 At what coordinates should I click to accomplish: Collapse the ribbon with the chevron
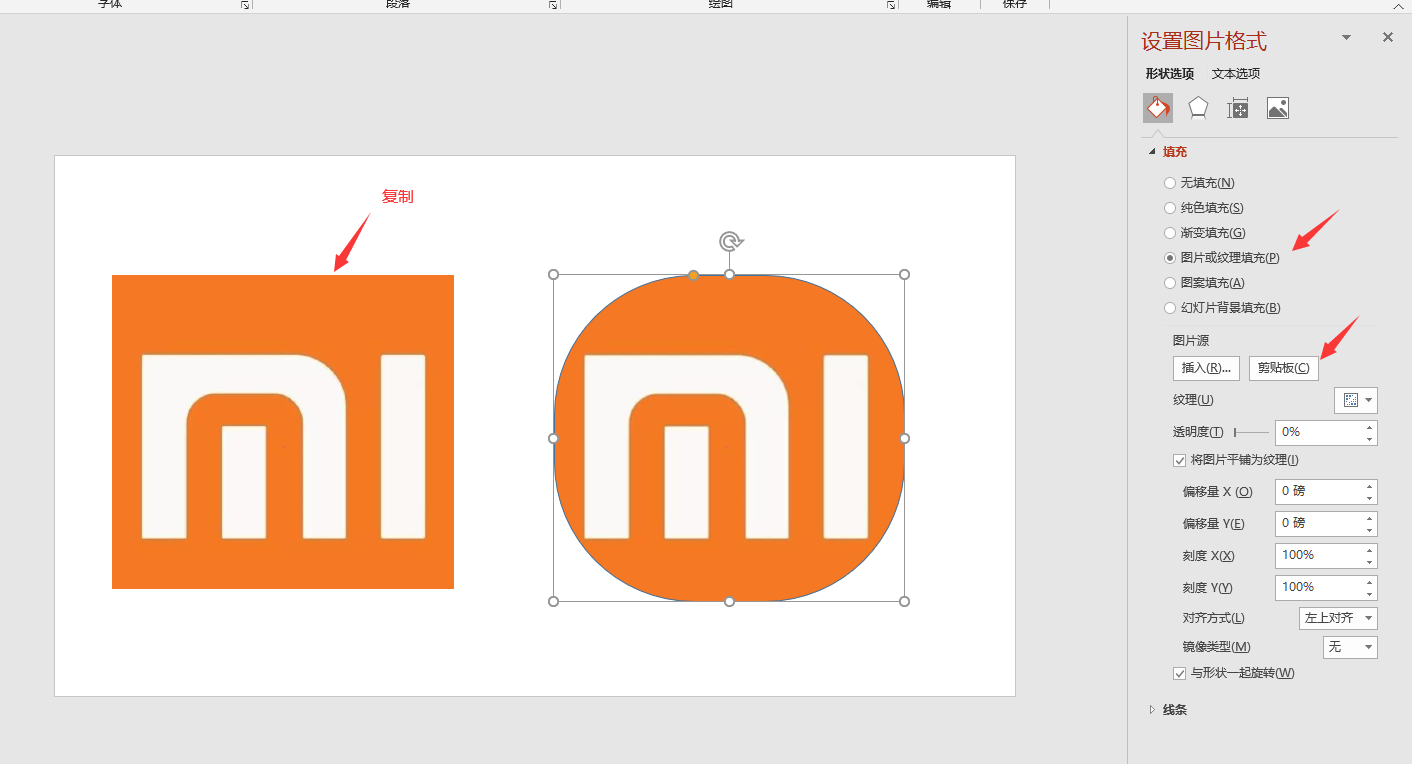tap(1398, 5)
